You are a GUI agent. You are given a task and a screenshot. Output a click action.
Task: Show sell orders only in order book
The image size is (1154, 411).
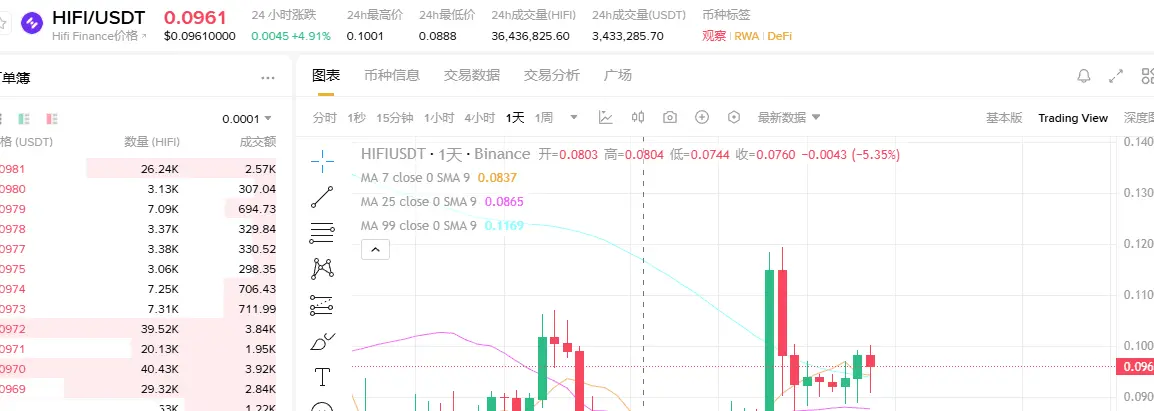pyautogui.click(x=52, y=119)
